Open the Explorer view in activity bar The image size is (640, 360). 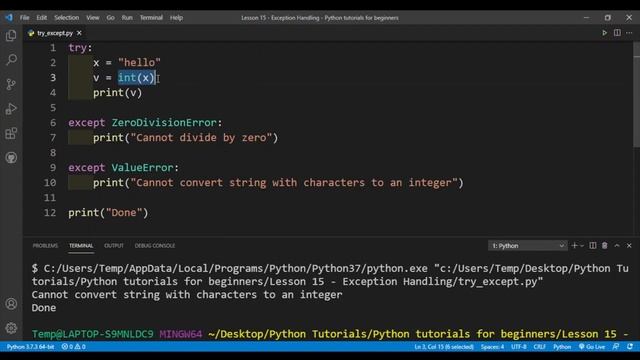point(11,36)
